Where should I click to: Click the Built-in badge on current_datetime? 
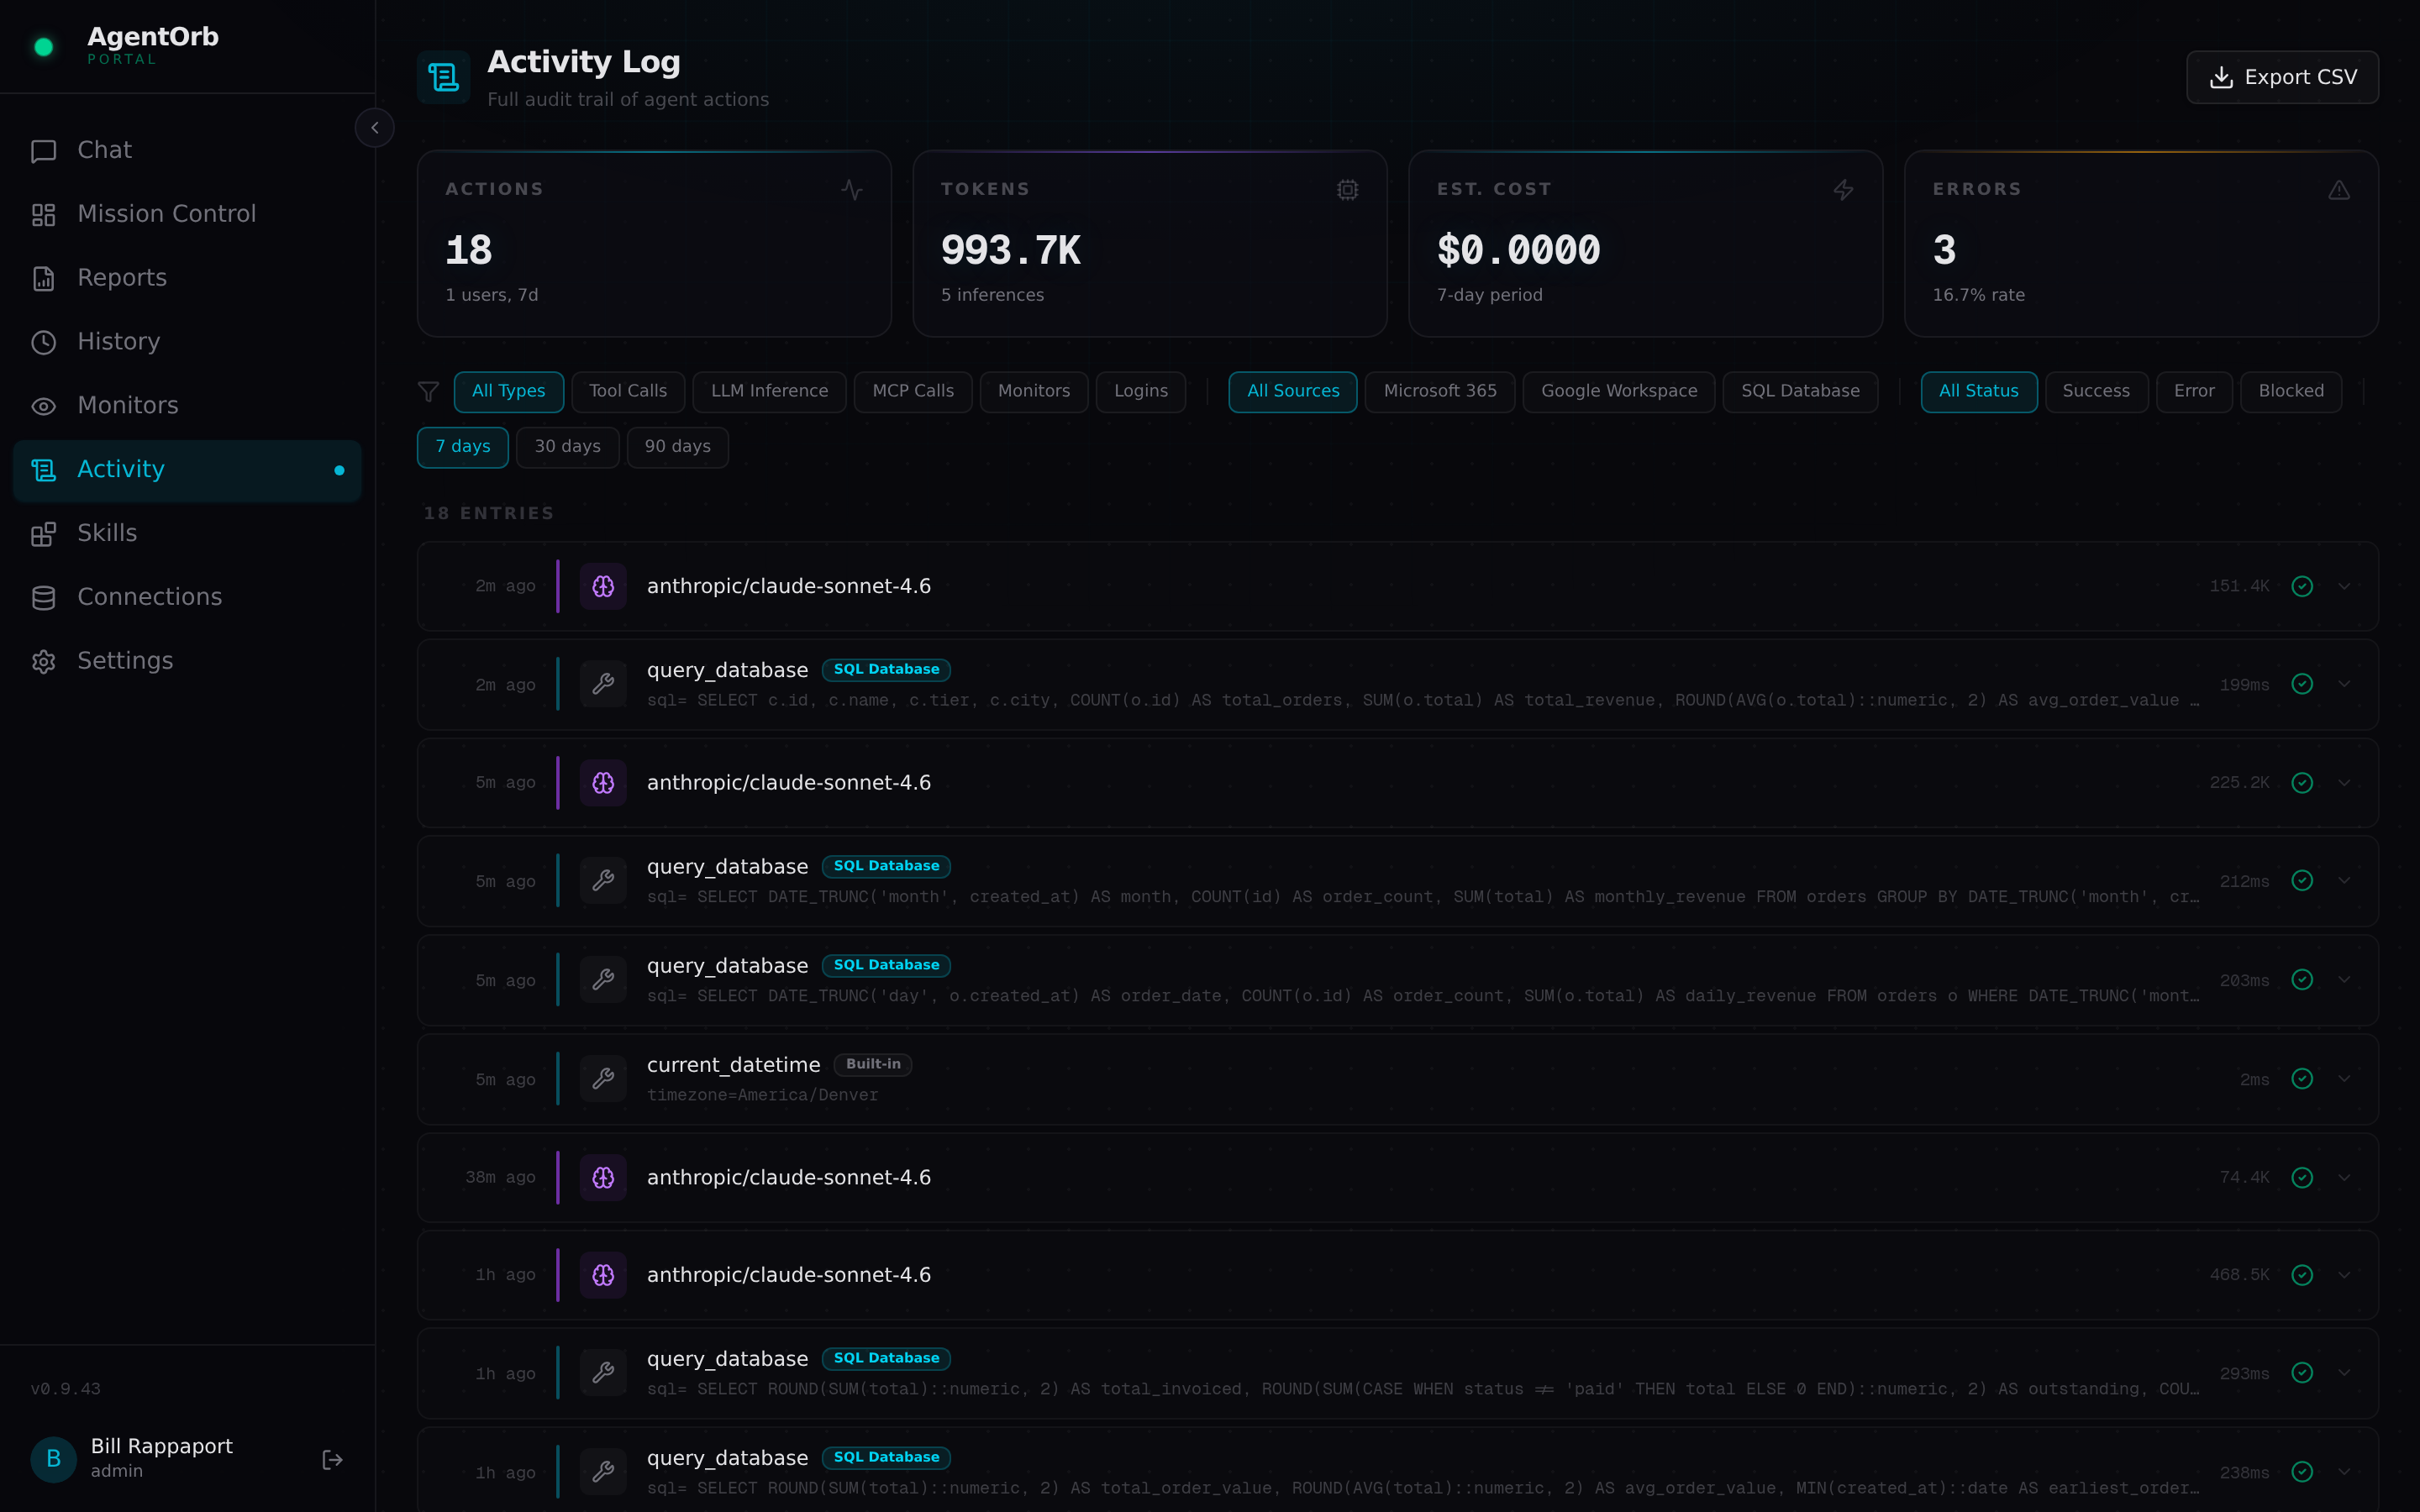click(x=873, y=1064)
